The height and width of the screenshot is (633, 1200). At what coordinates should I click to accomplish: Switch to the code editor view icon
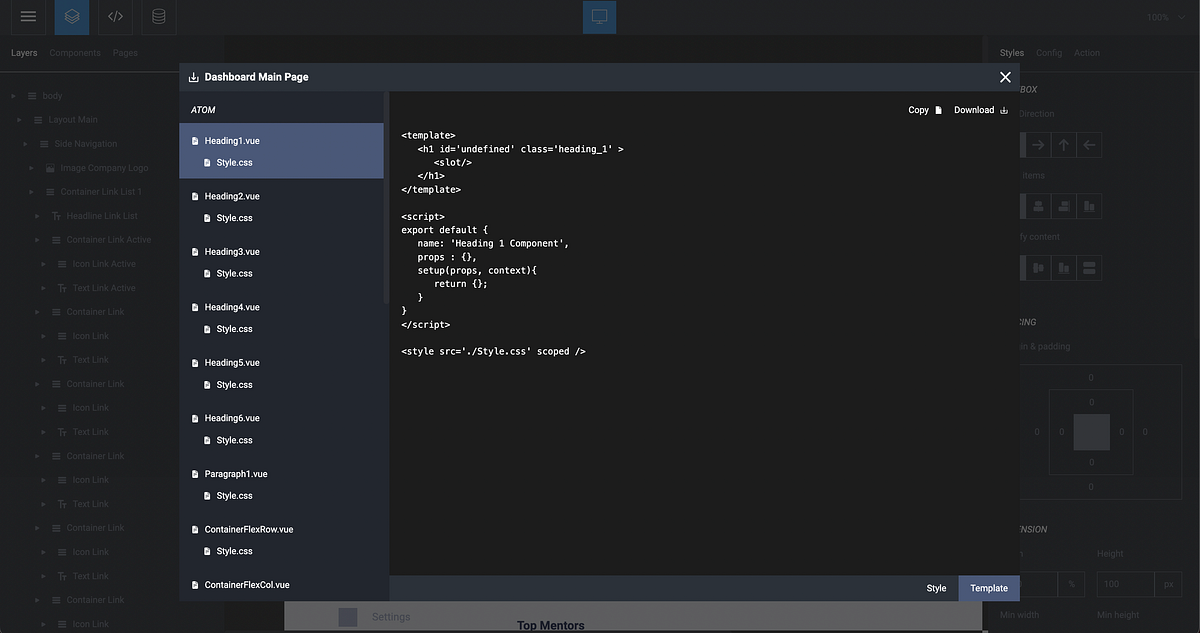tap(113, 16)
